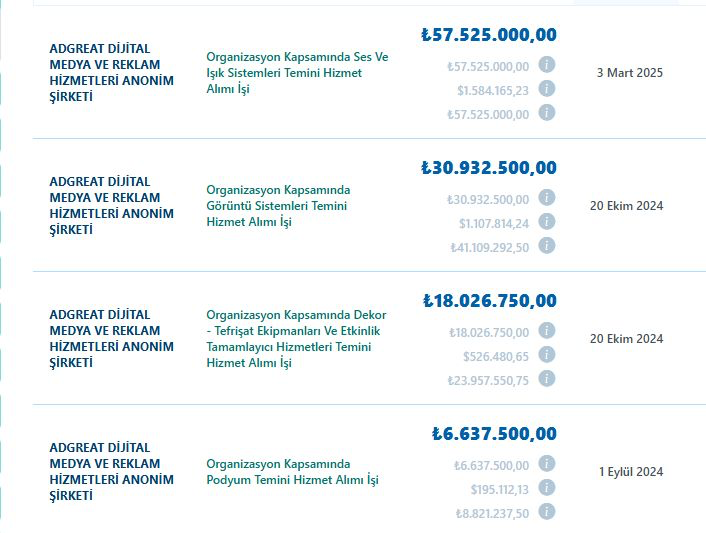Screen dimensions: 706x533
Task: Open Ses Ve Işık Sistemleri tender link
Action: click(297, 73)
